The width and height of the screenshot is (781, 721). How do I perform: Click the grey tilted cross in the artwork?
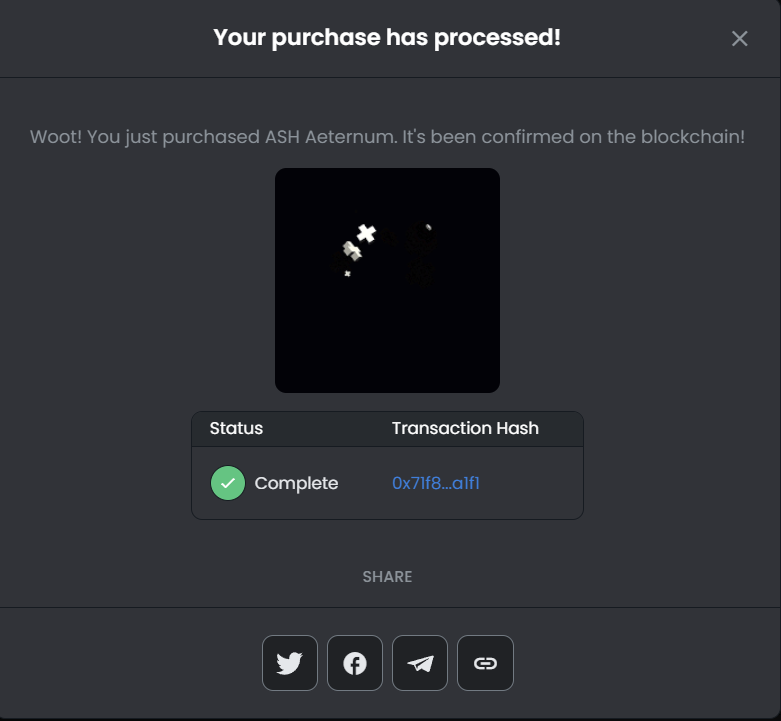pyautogui.click(x=352, y=250)
